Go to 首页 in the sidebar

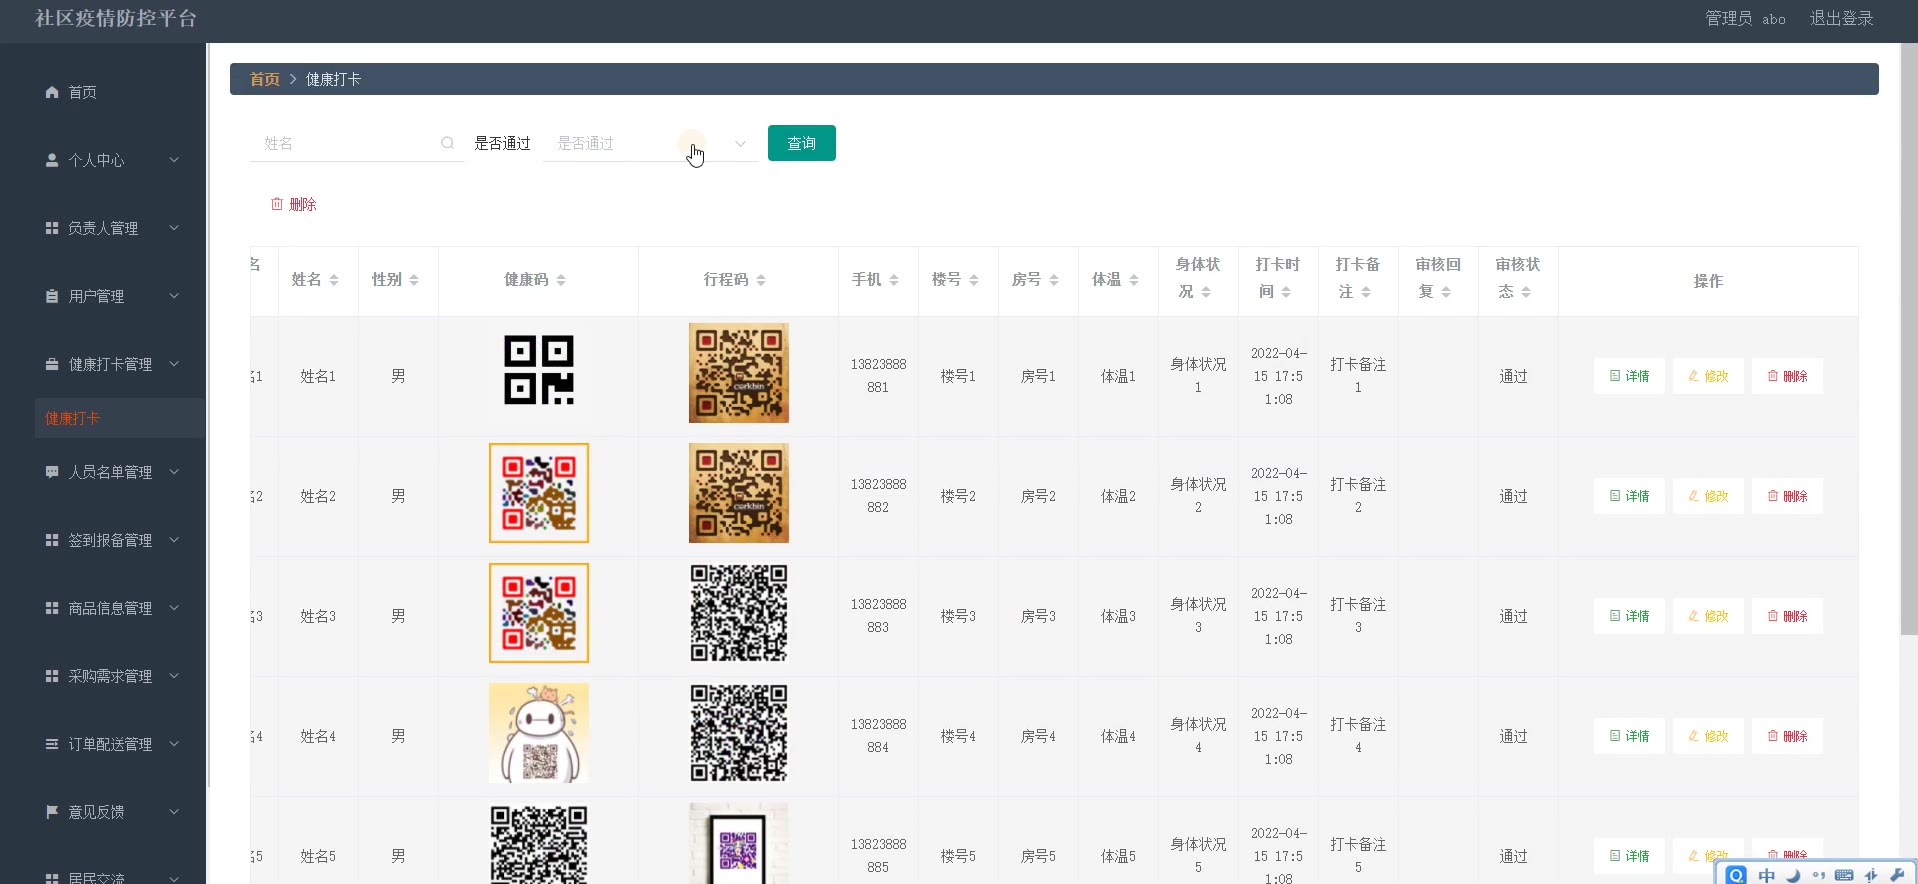tap(82, 92)
